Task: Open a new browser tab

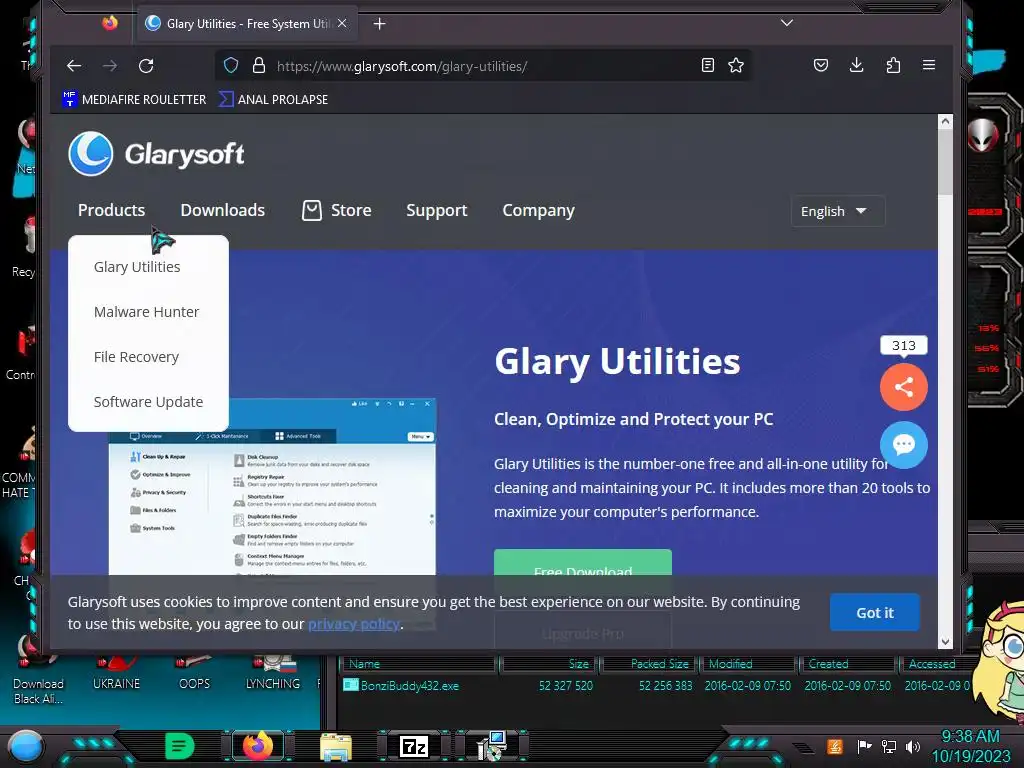Action: [x=379, y=24]
